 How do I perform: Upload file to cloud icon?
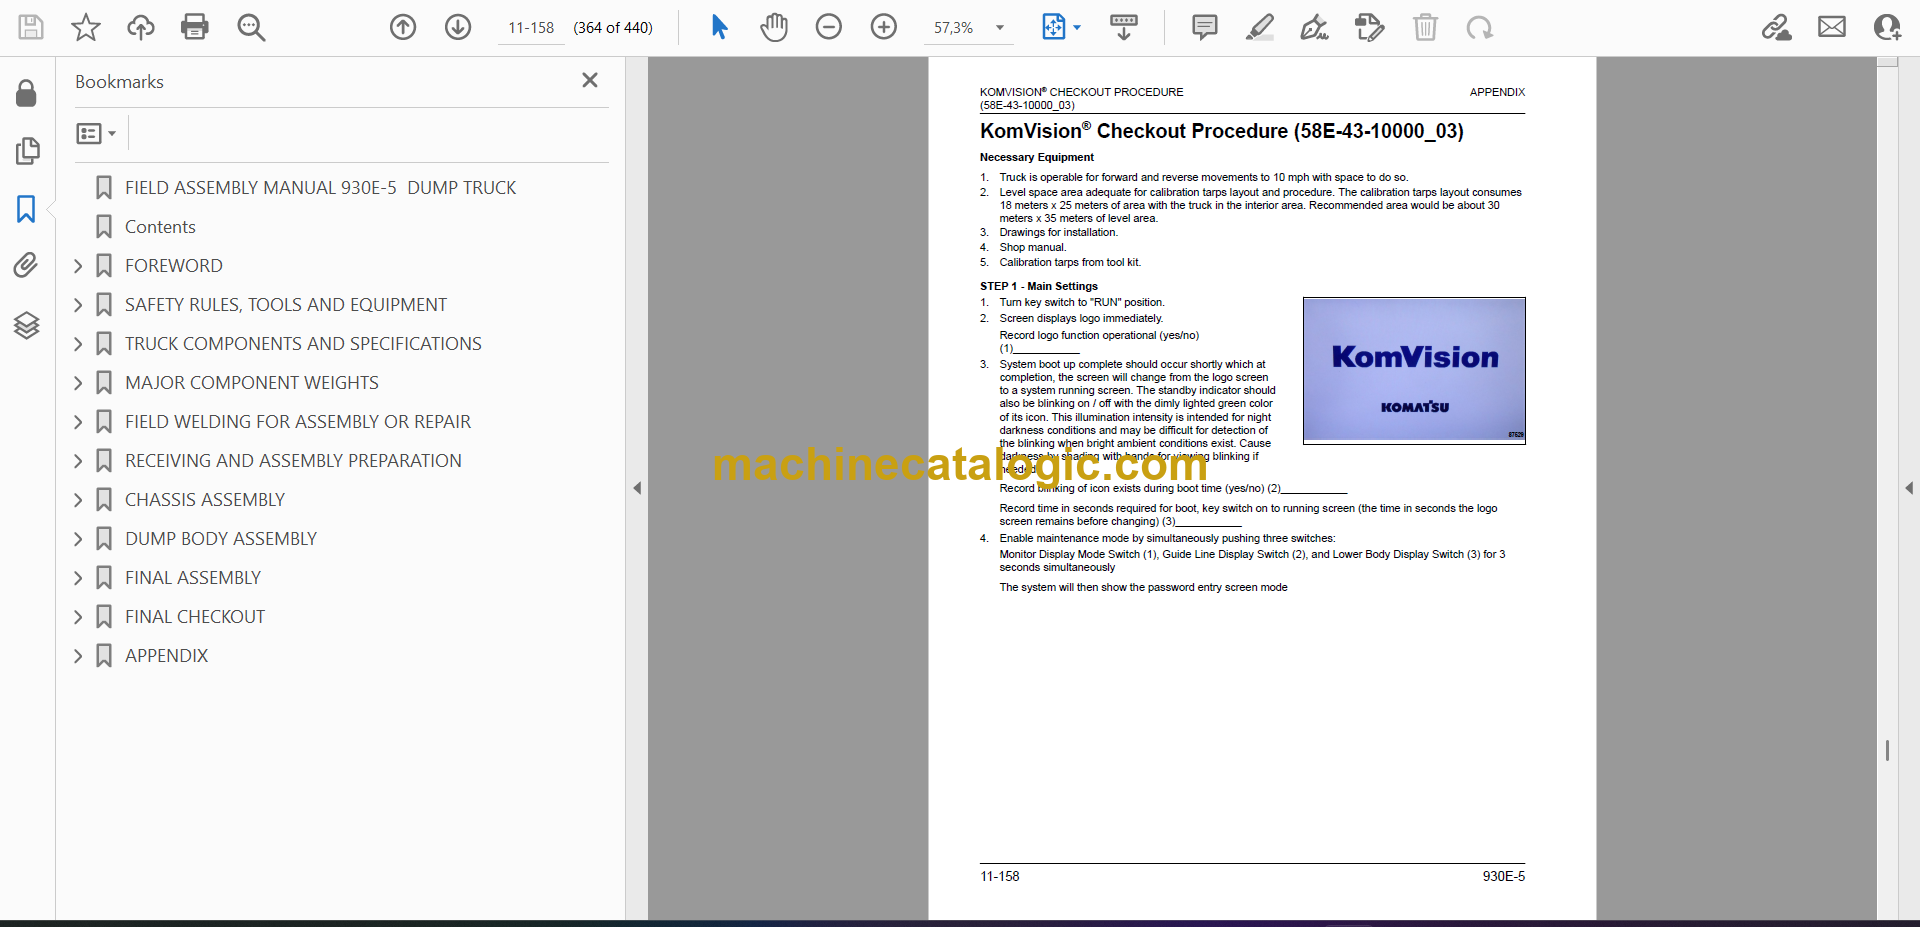(141, 27)
